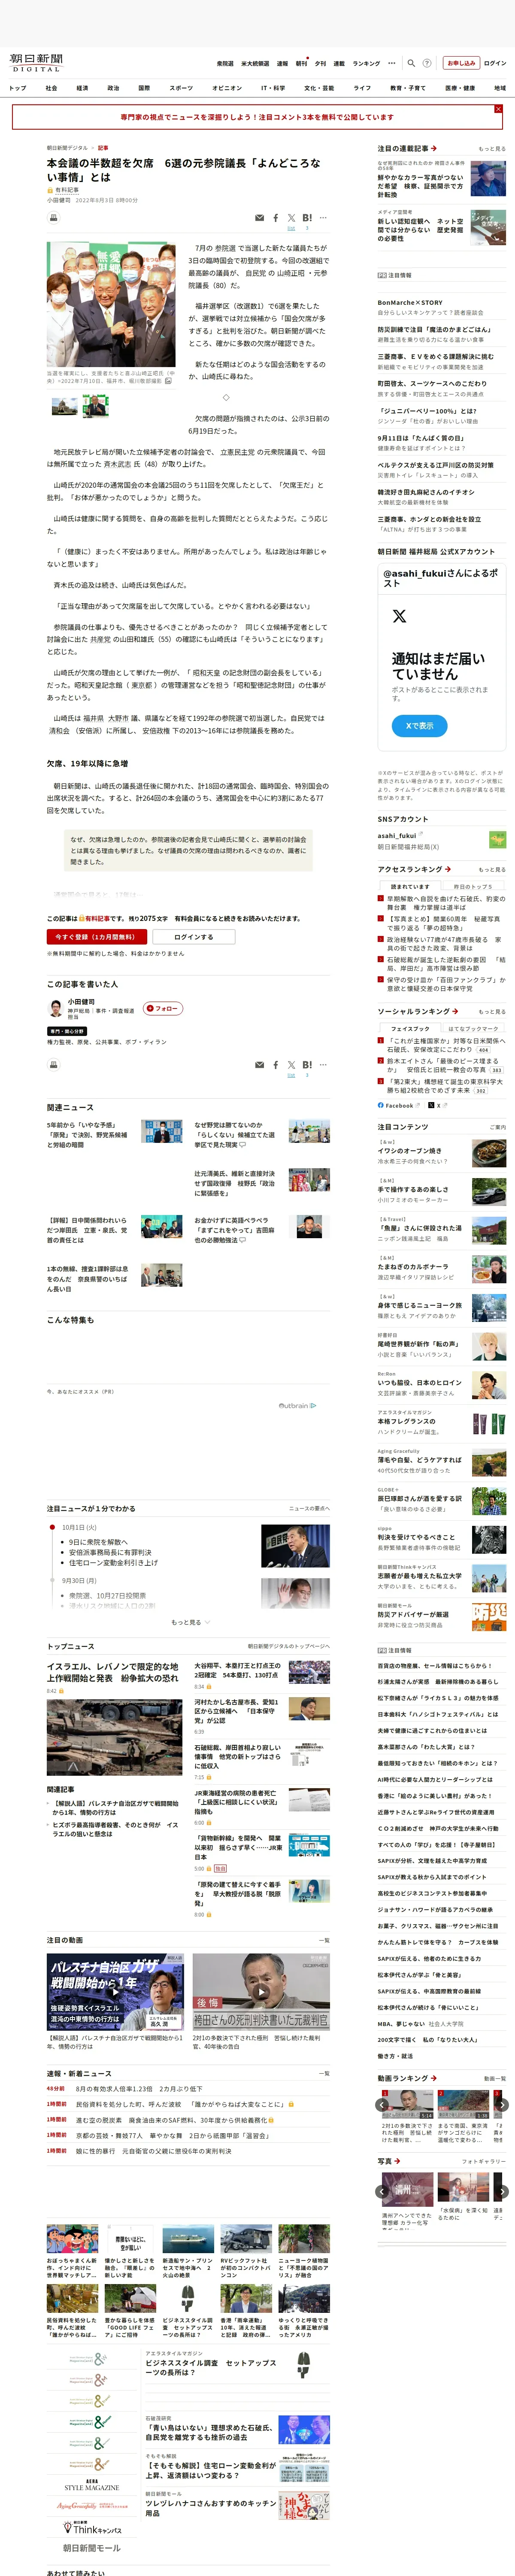Viewport: 515px width, 2576px height.
Task: Click the 有料記事 label under headline
Action: [66, 190]
